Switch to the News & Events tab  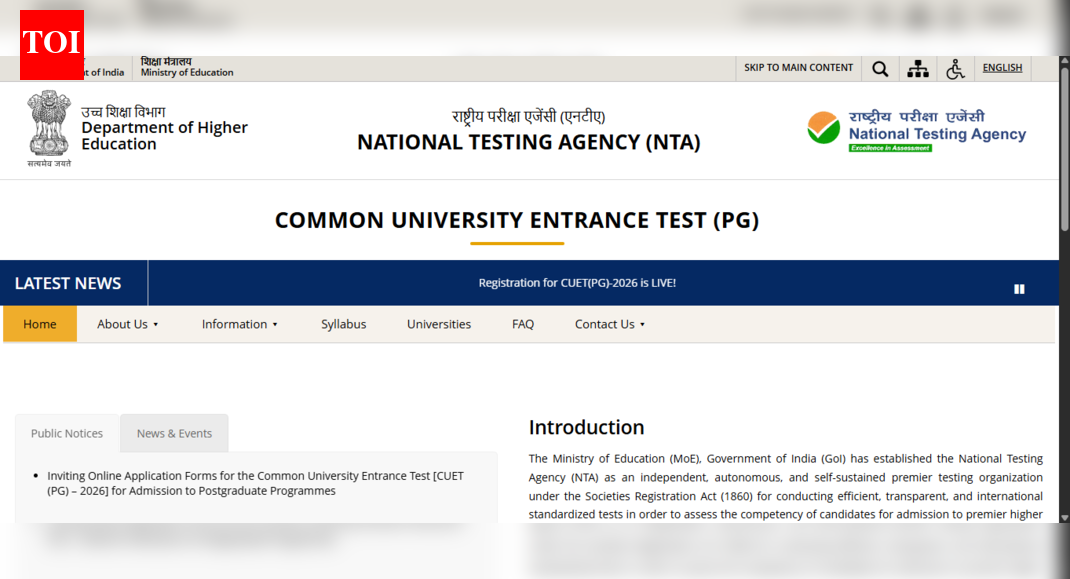point(173,433)
